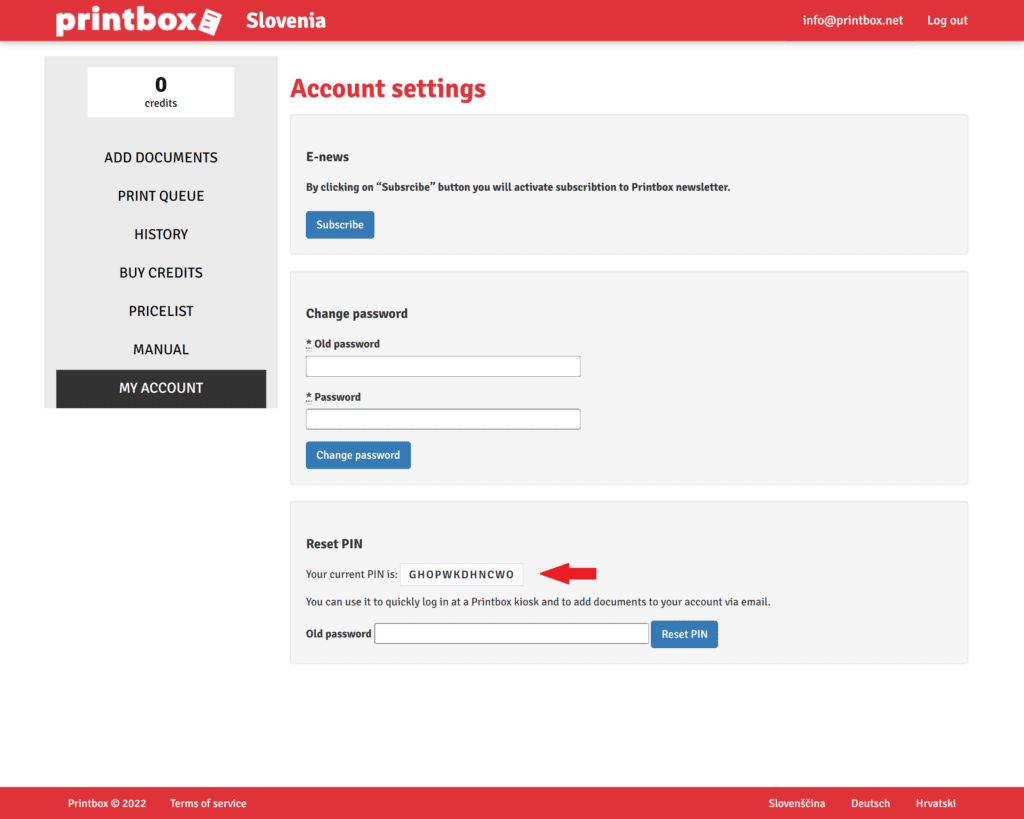This screenshot has width=1024, height=819.
Task: Open the History section
Action: (x=161, y=234)
